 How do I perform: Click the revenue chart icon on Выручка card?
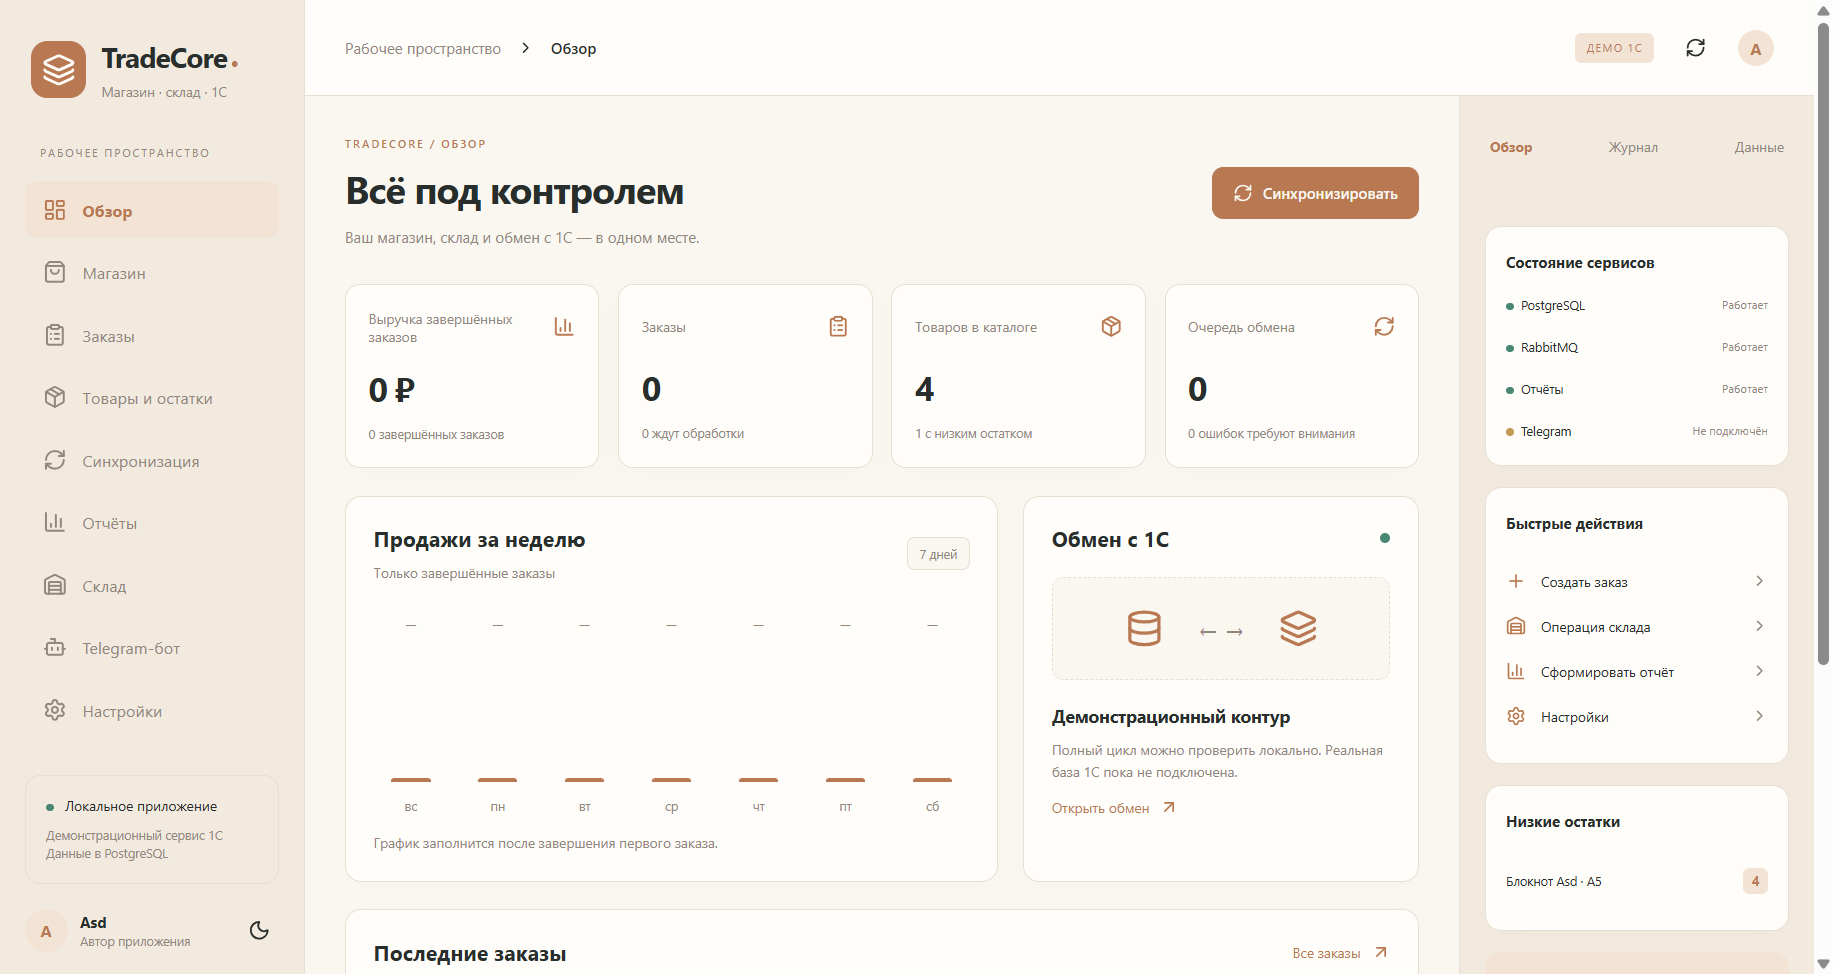tap(564, 327)
